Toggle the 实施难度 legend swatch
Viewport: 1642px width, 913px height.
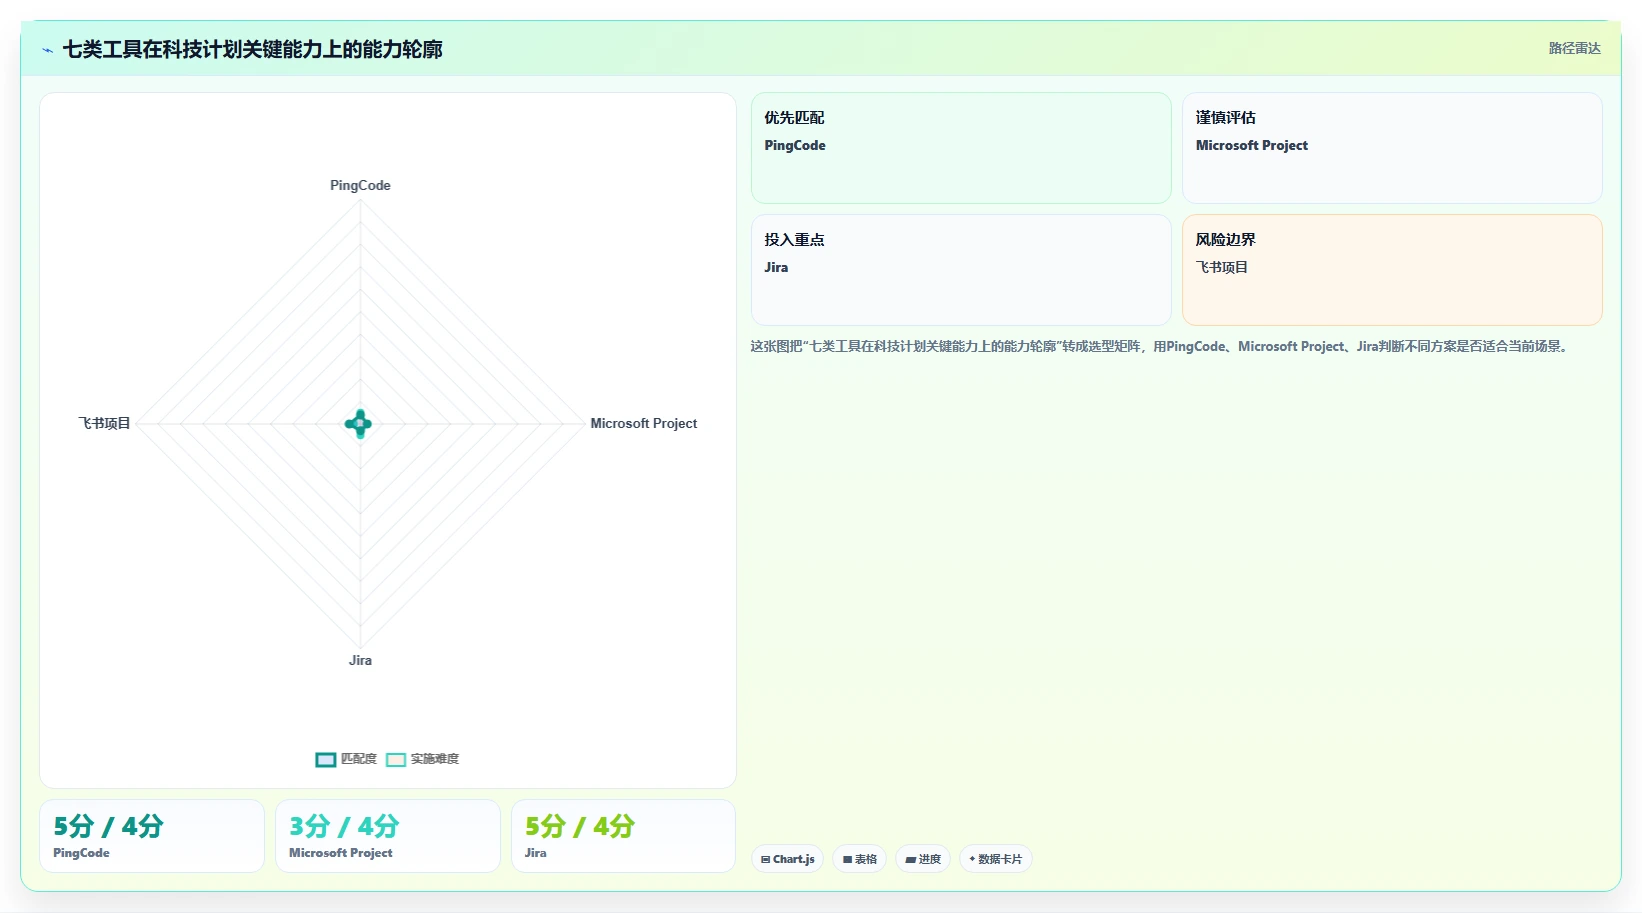(x=396, y=759)
